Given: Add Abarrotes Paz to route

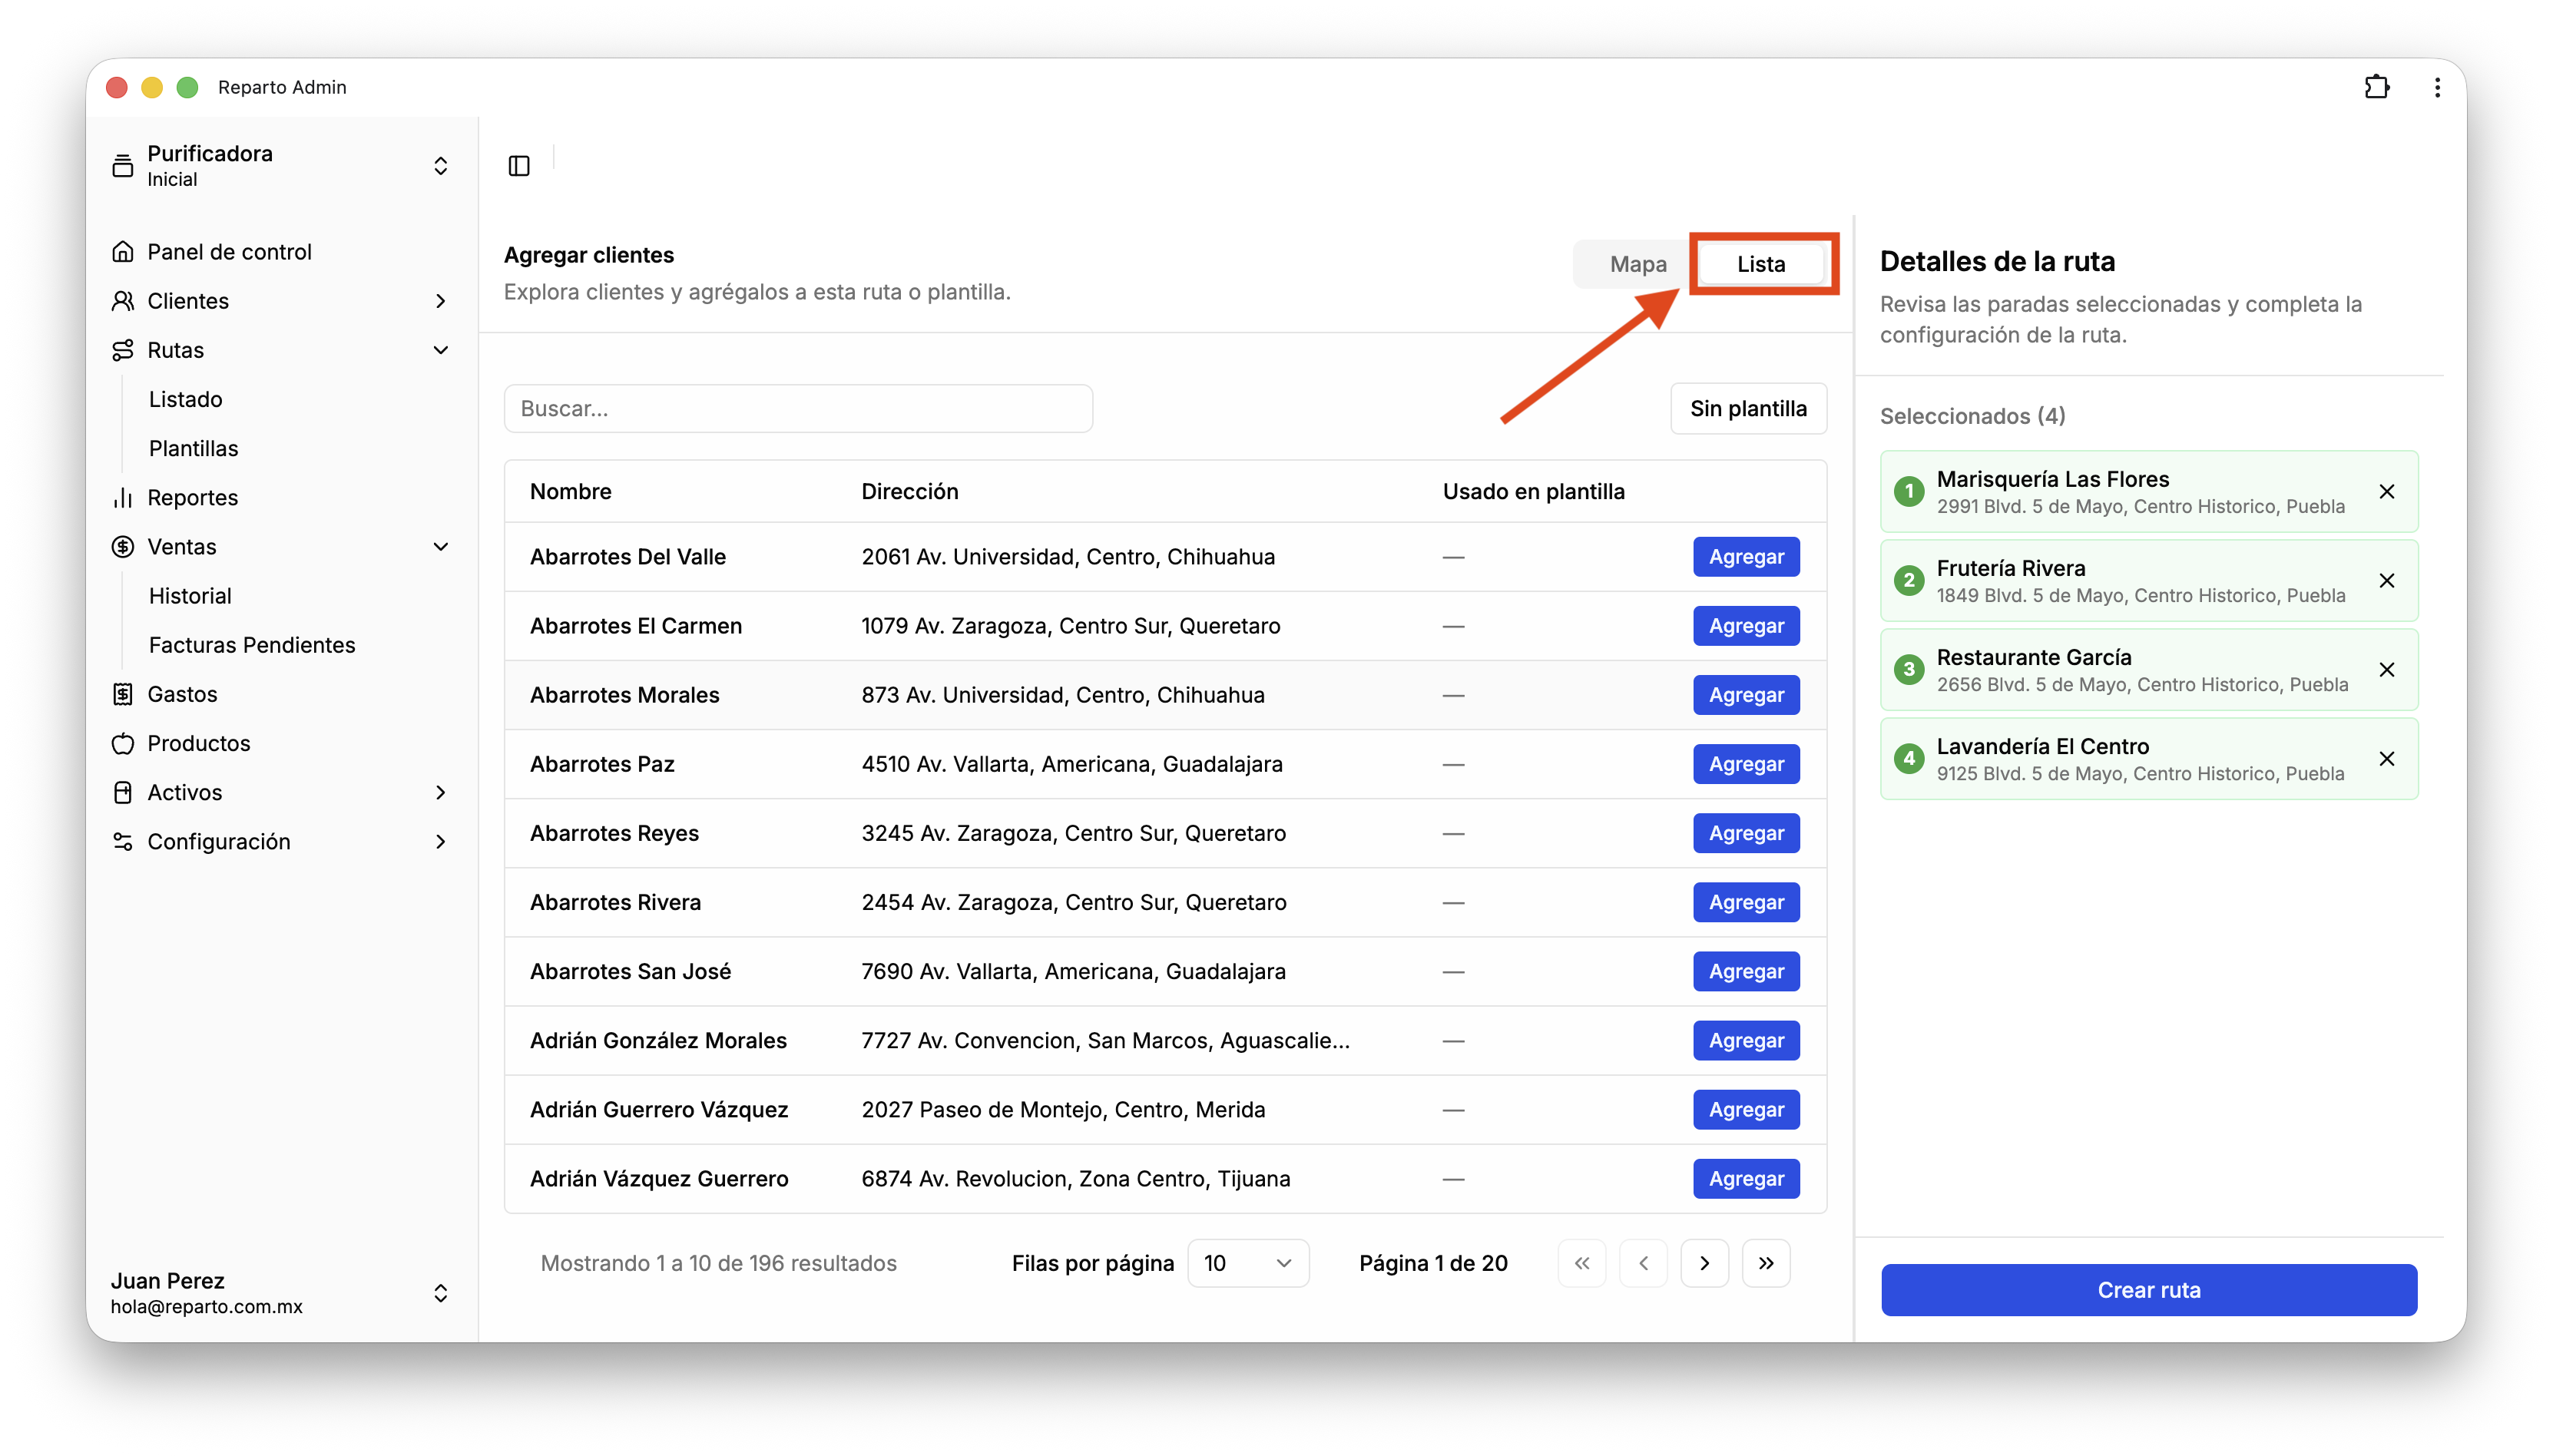Looking at the screenshot, I should (1746, 764).
